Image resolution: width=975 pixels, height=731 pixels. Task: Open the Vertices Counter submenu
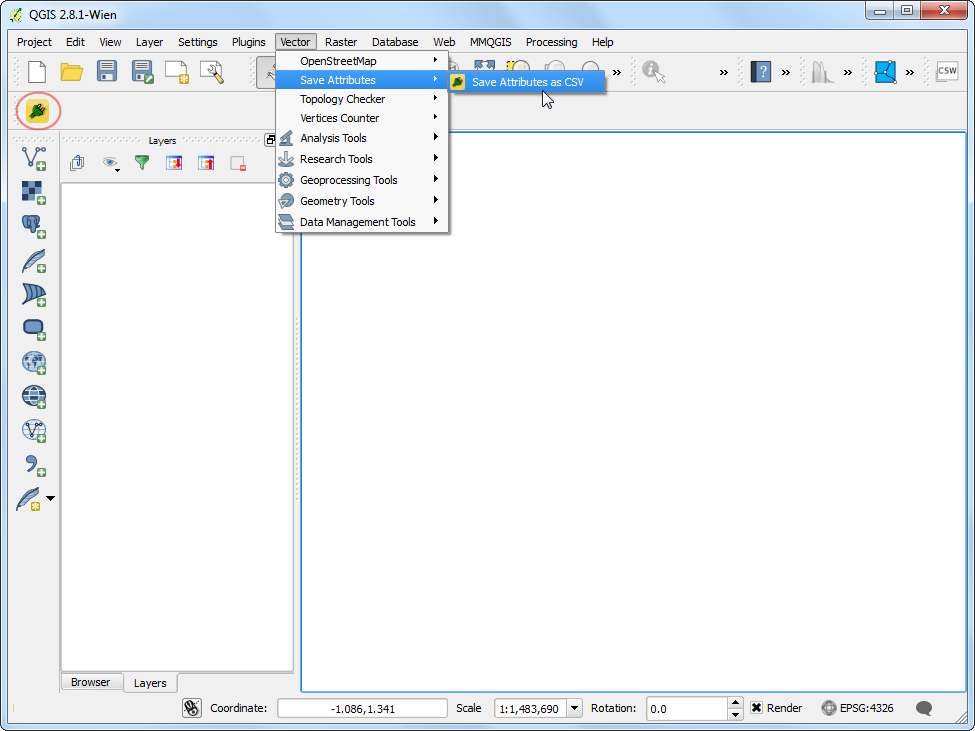coord(362,118)
